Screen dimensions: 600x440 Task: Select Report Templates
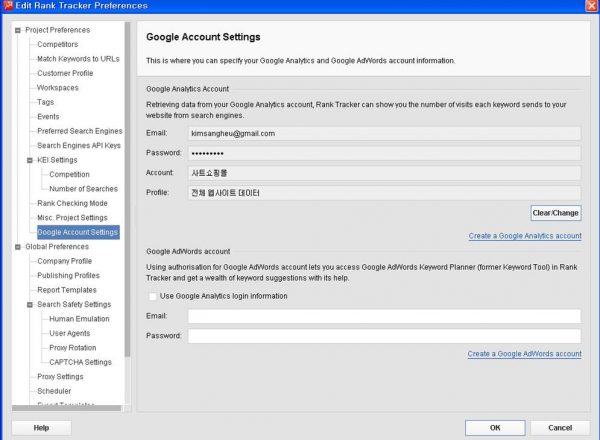(67, 290)
